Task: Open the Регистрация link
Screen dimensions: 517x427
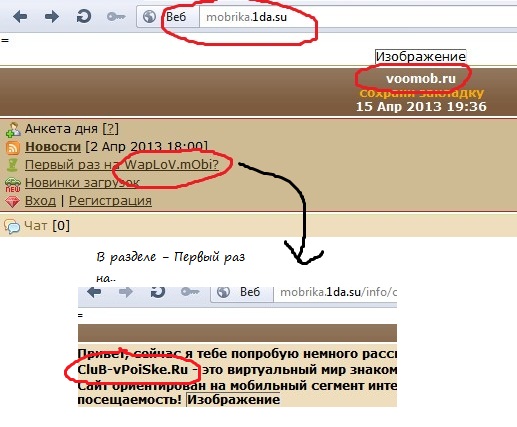Action: coord(110,201)
